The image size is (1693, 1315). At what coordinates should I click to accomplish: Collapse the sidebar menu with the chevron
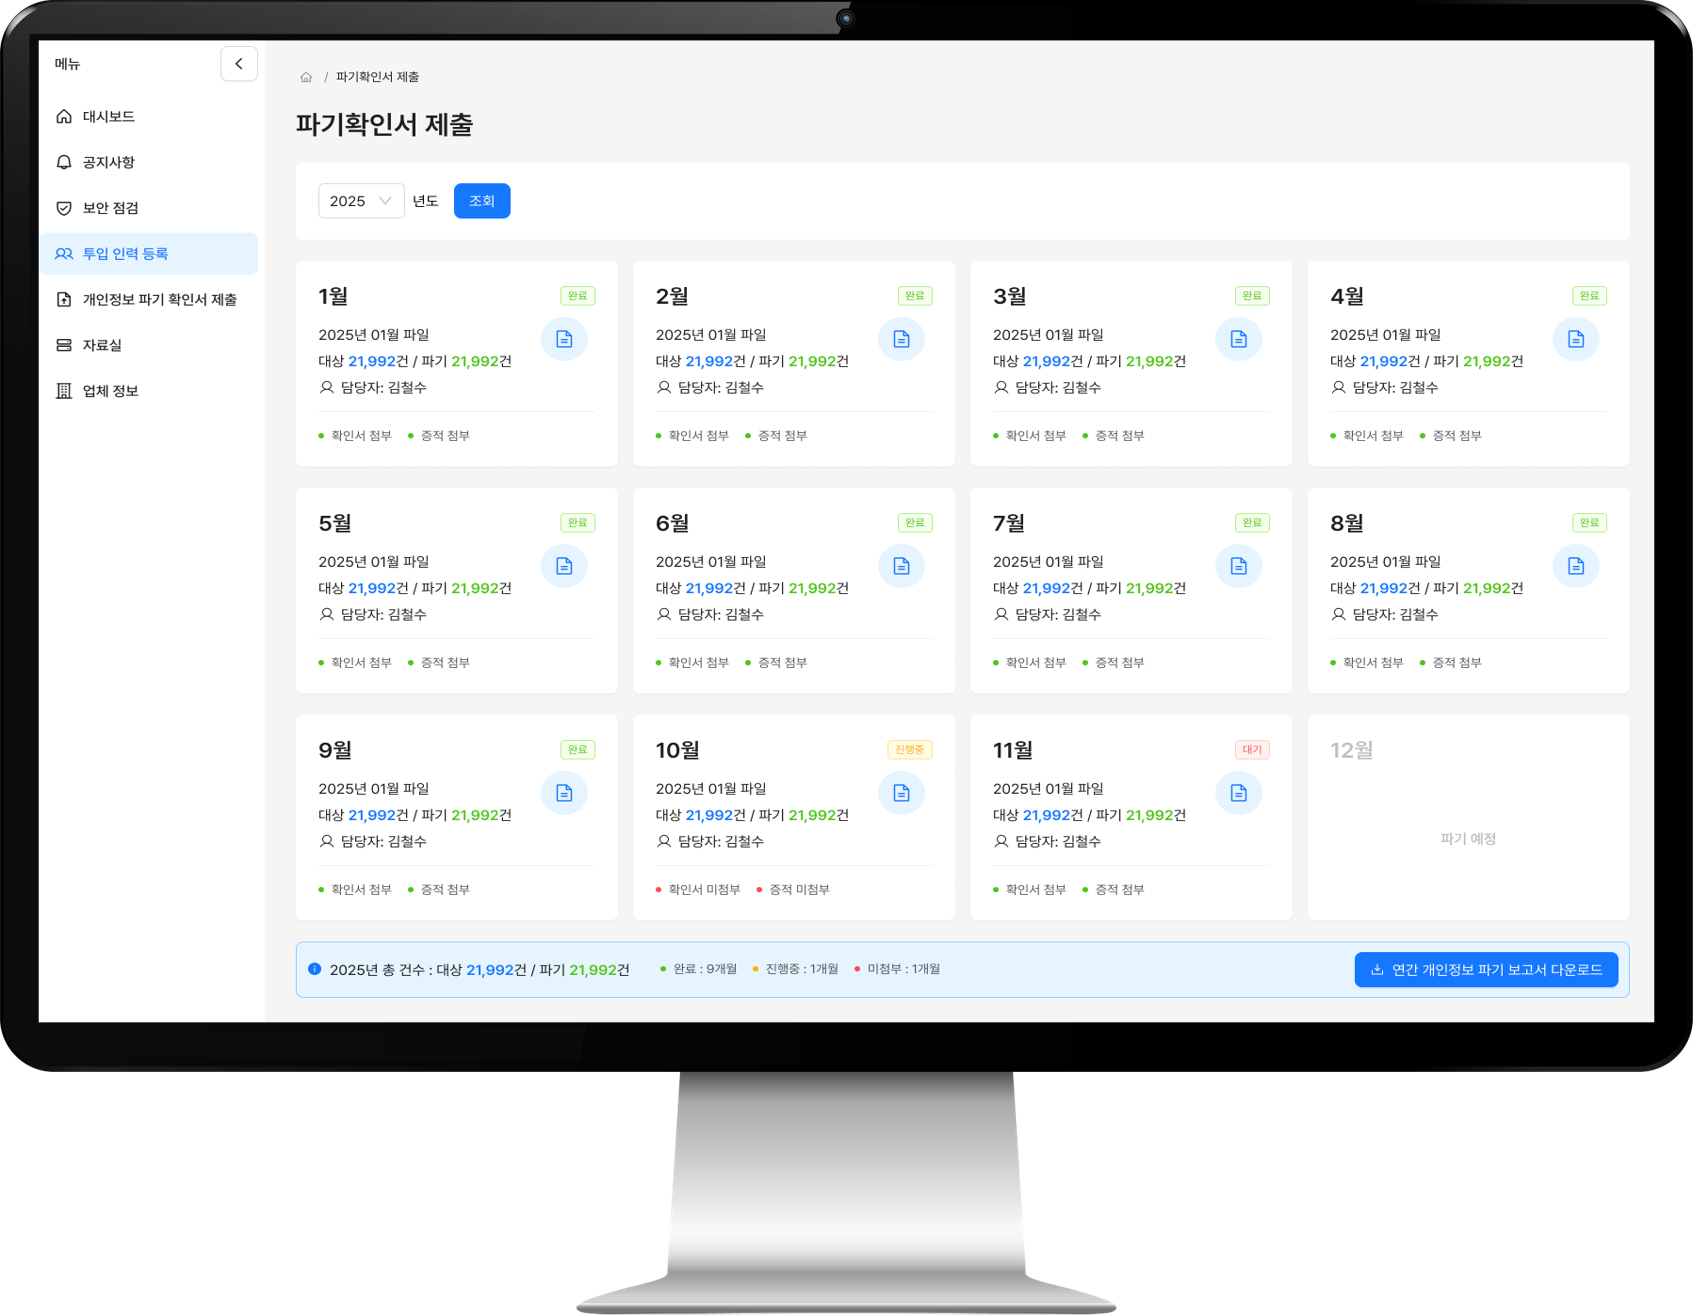point(239,64)
